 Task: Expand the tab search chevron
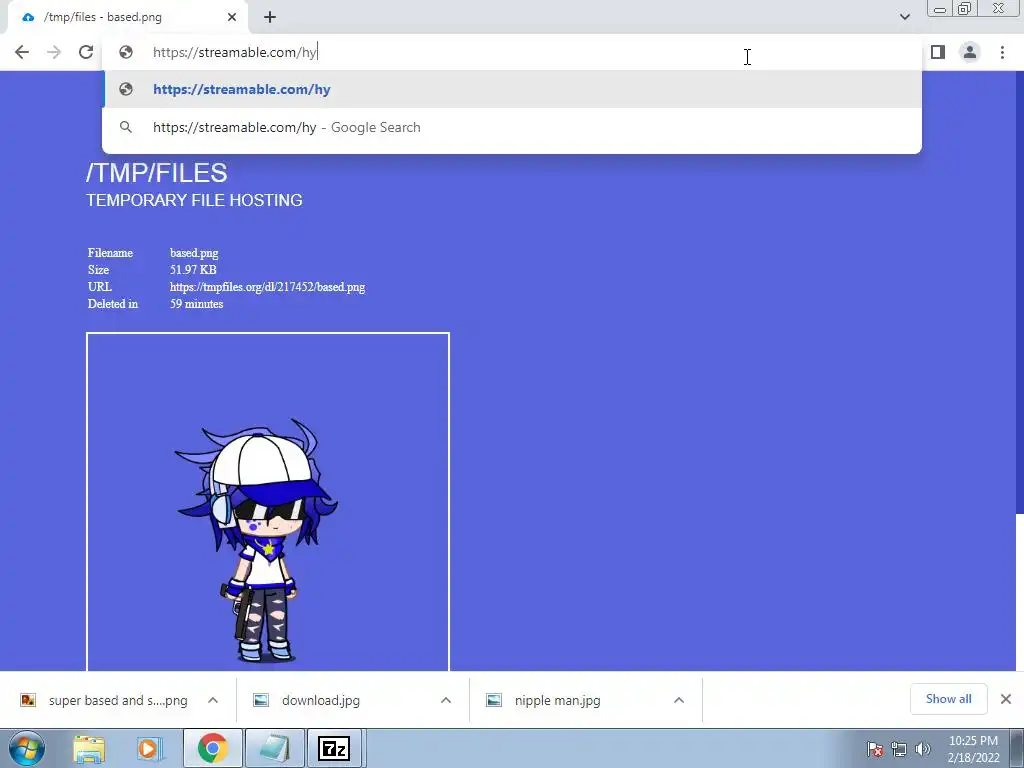(x=904, y=17)
